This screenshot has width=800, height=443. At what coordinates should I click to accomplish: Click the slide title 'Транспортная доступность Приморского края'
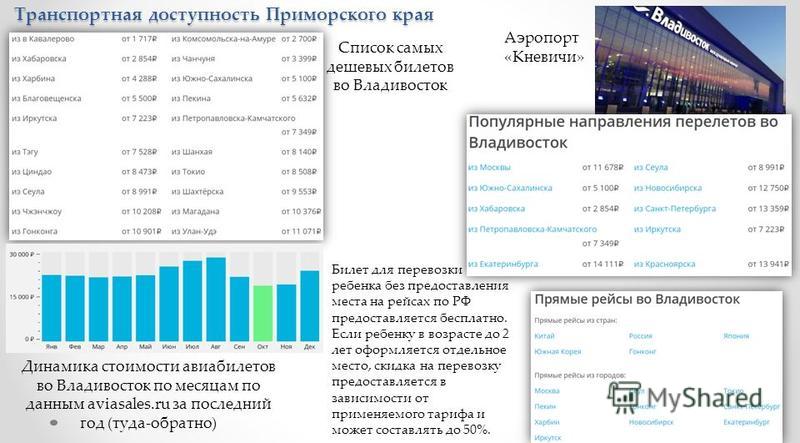pos(224,14)
